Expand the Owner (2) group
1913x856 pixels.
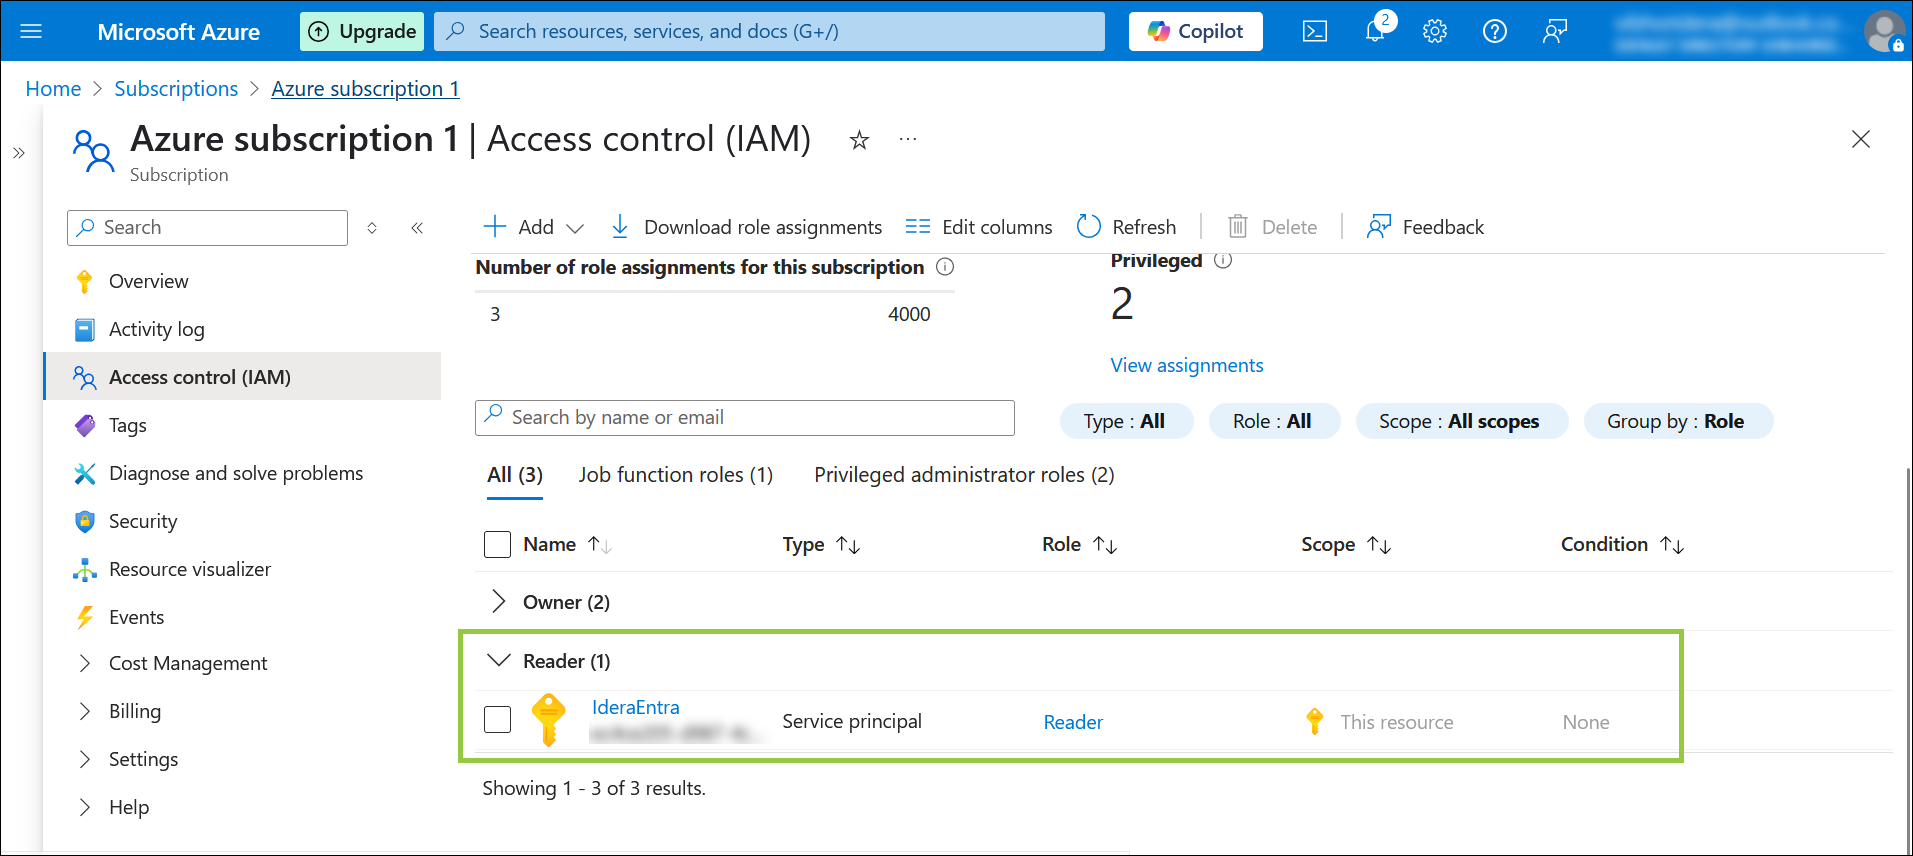[498, 602]
